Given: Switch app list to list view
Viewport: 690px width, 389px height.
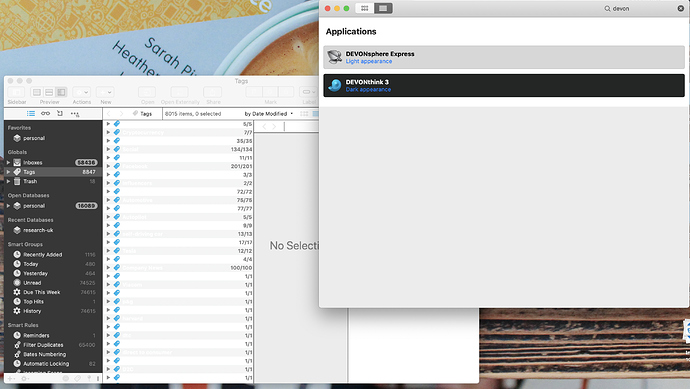Looking at the screenshot, I should tap(383, 8).
